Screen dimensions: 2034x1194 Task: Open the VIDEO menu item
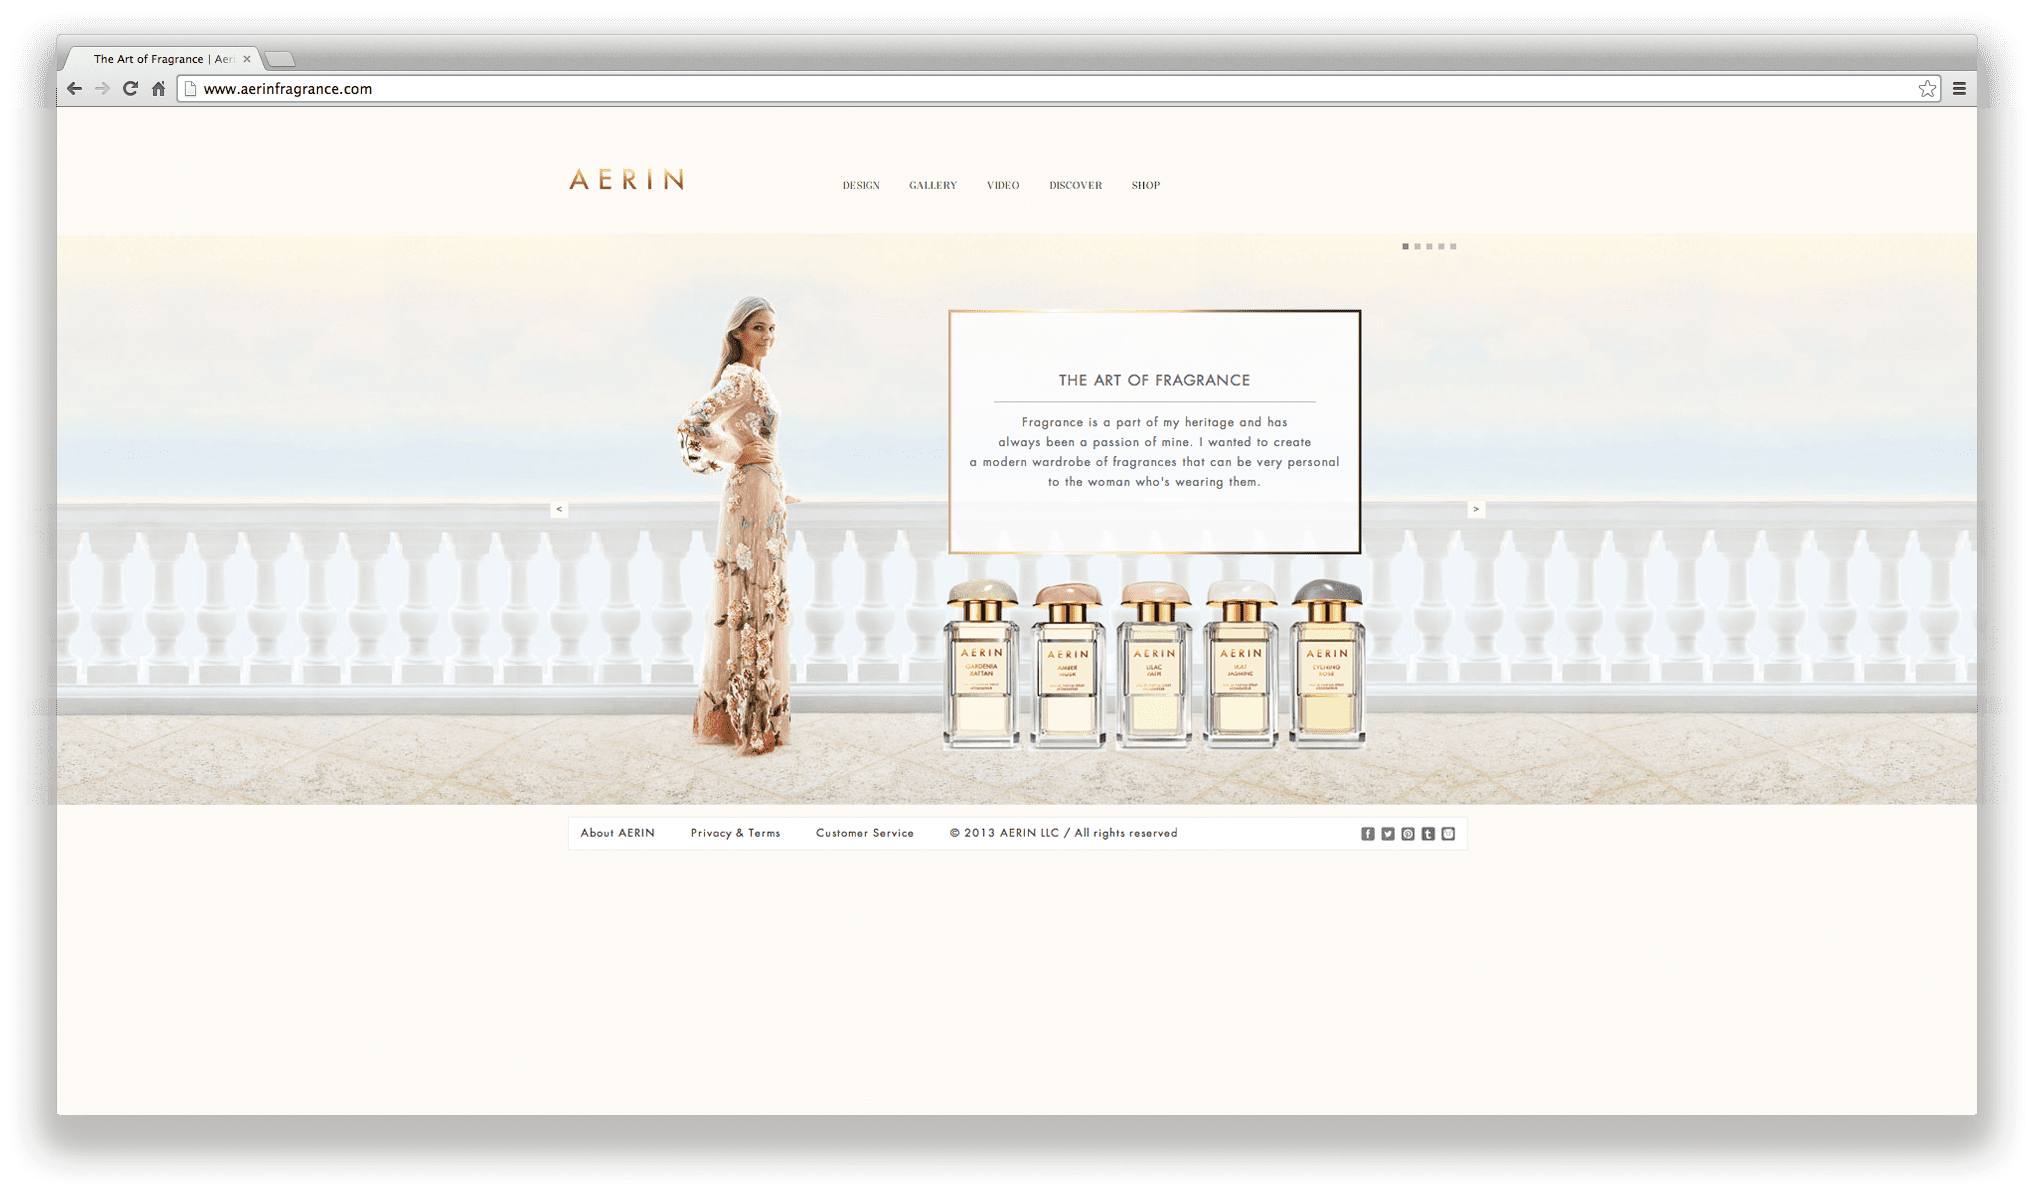[1003, 185]
